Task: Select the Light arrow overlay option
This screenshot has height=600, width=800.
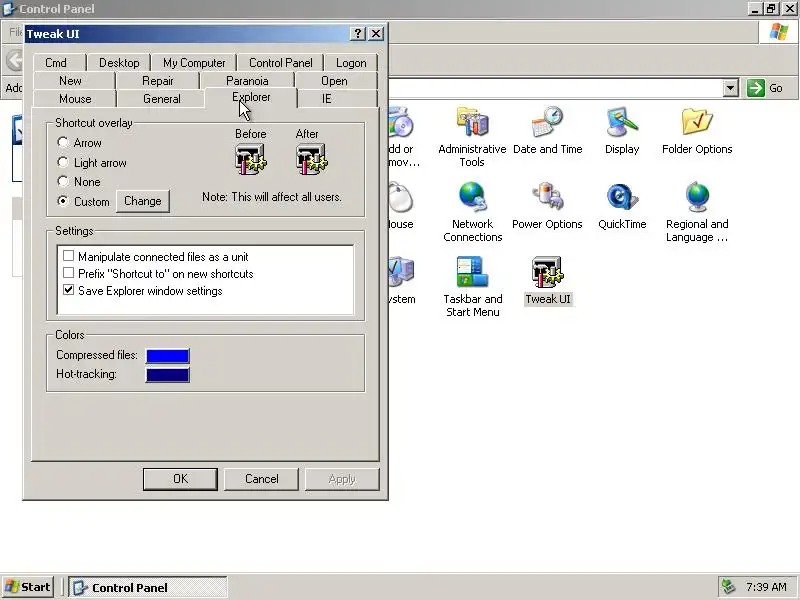Action: (x=63, y=163)
